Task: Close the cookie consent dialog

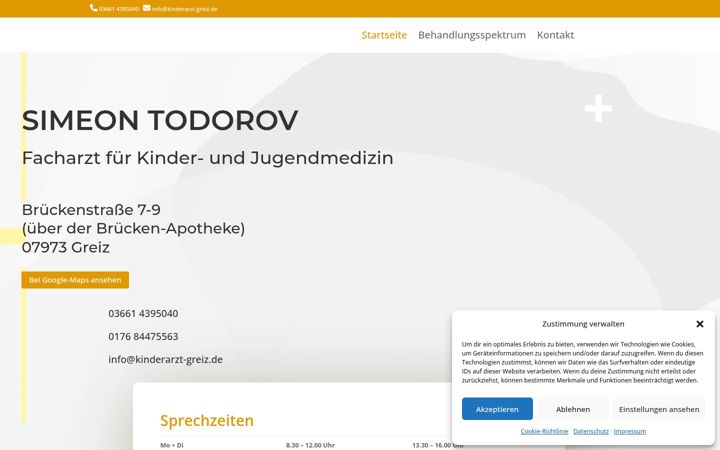Action: (x=700, y=324)
